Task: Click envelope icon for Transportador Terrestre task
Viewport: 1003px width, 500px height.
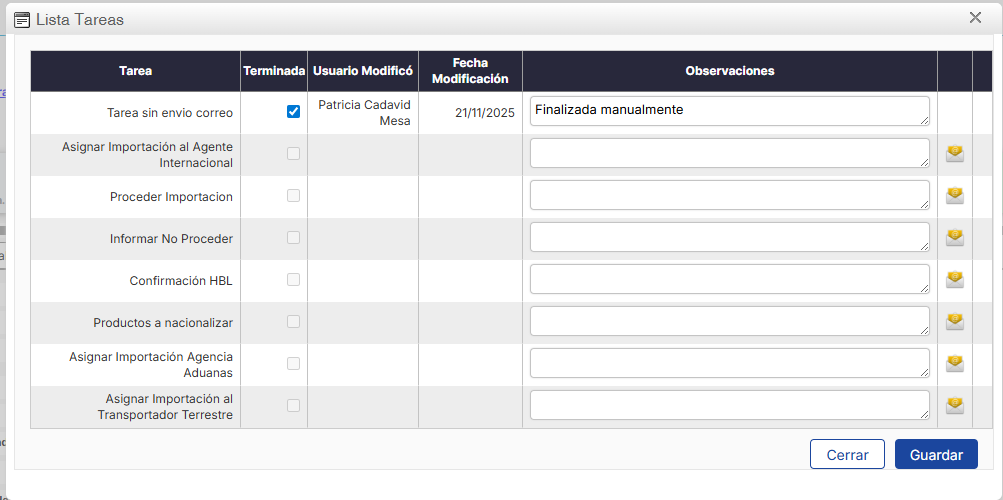Action: 955,405
